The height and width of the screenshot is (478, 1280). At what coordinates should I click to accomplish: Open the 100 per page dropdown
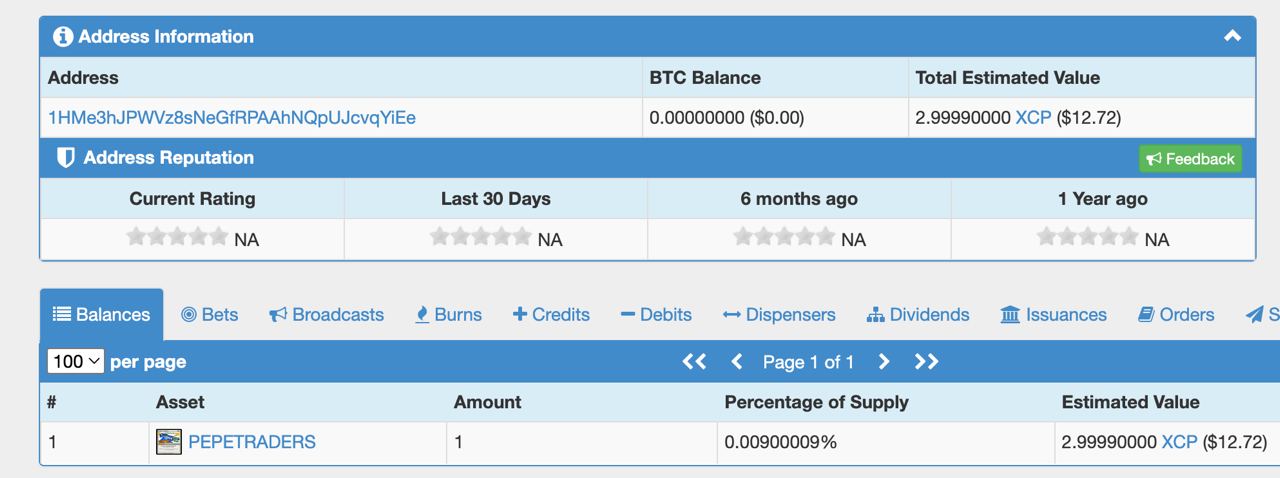[x=76, y=361]
